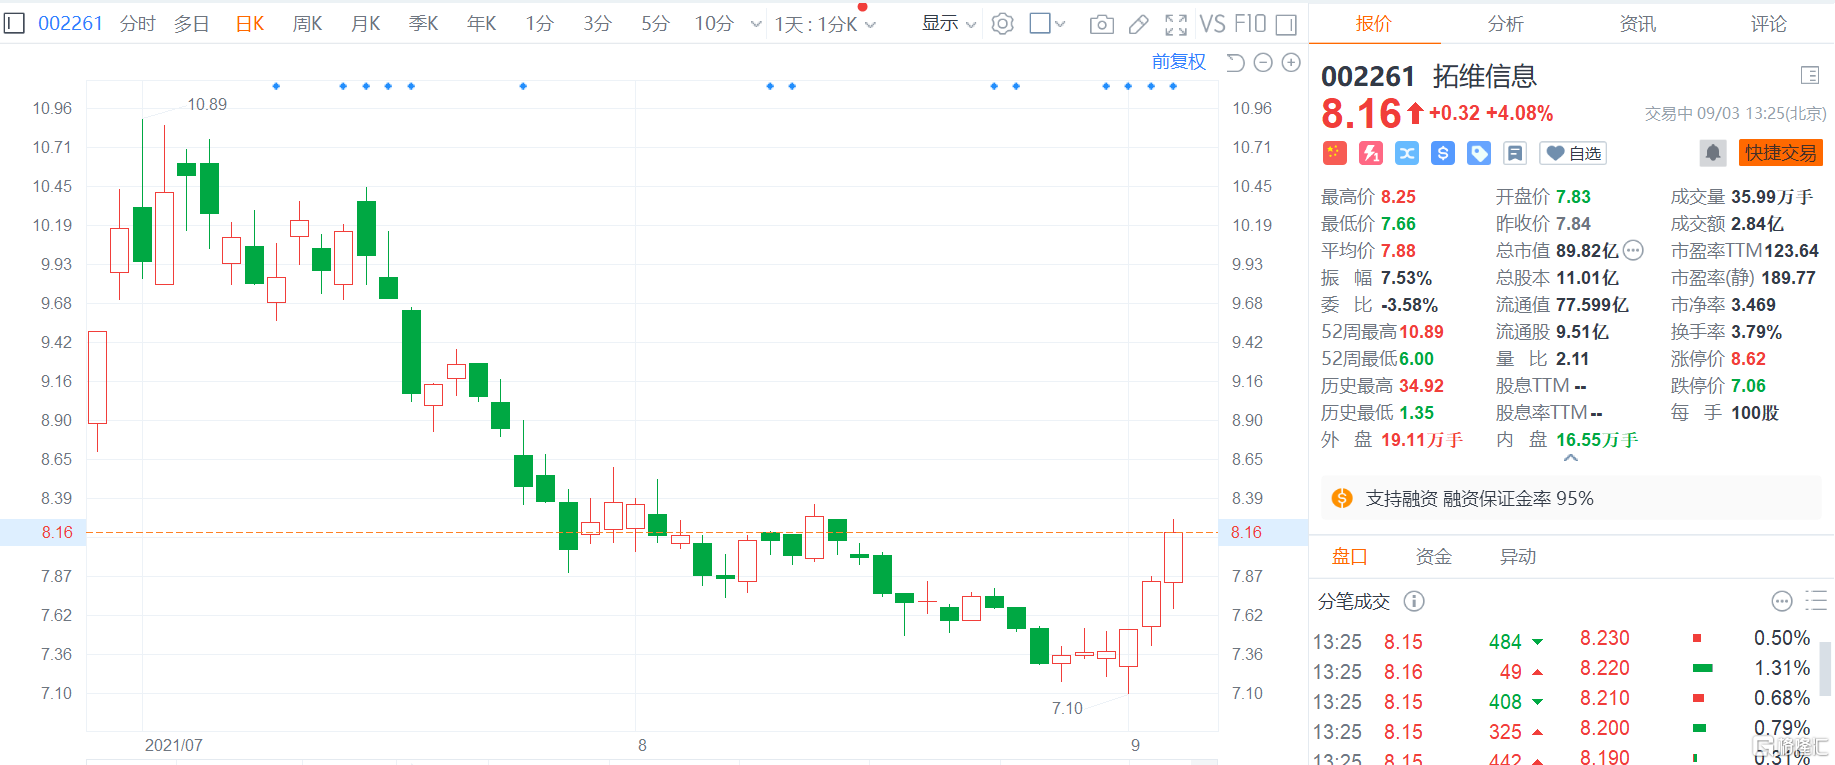Open VS compare function
Screen dimensions: 1835x765
point(1212,24)
